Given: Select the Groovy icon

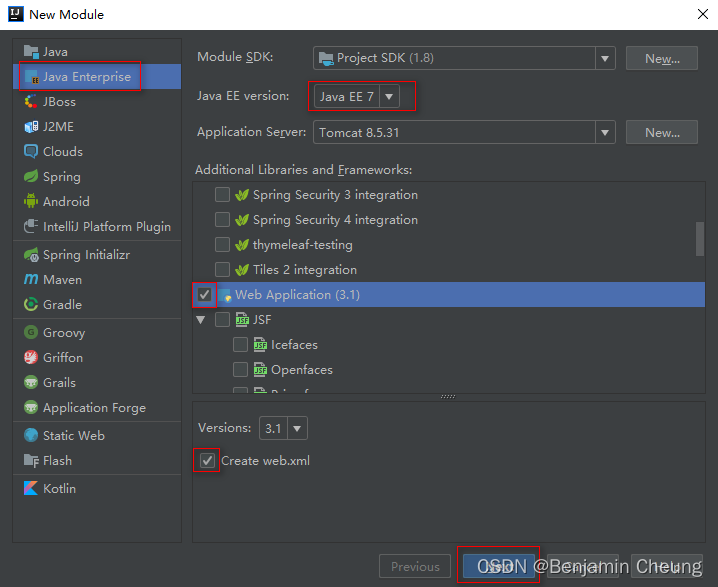Looking at the screenshot, I should tap(31, 332).
